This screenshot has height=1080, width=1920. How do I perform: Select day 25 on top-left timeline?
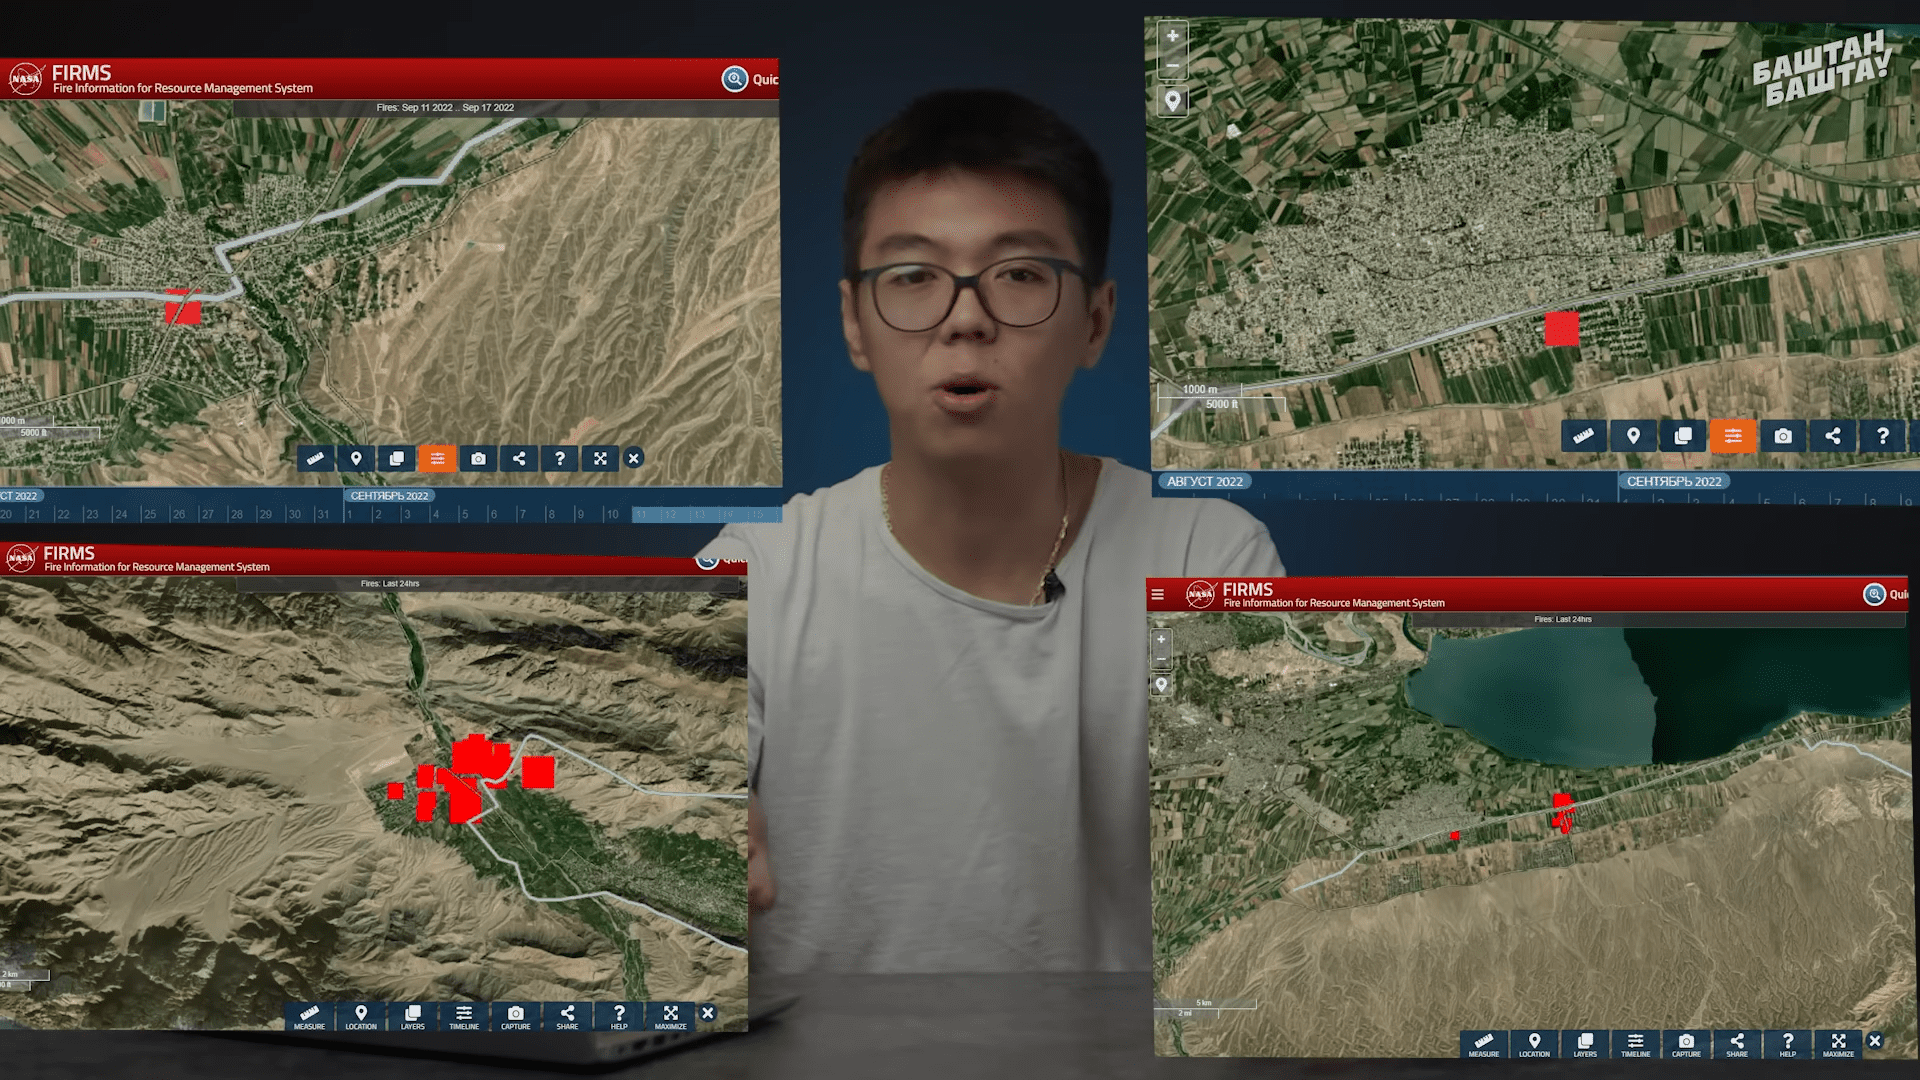coord(150,514)
